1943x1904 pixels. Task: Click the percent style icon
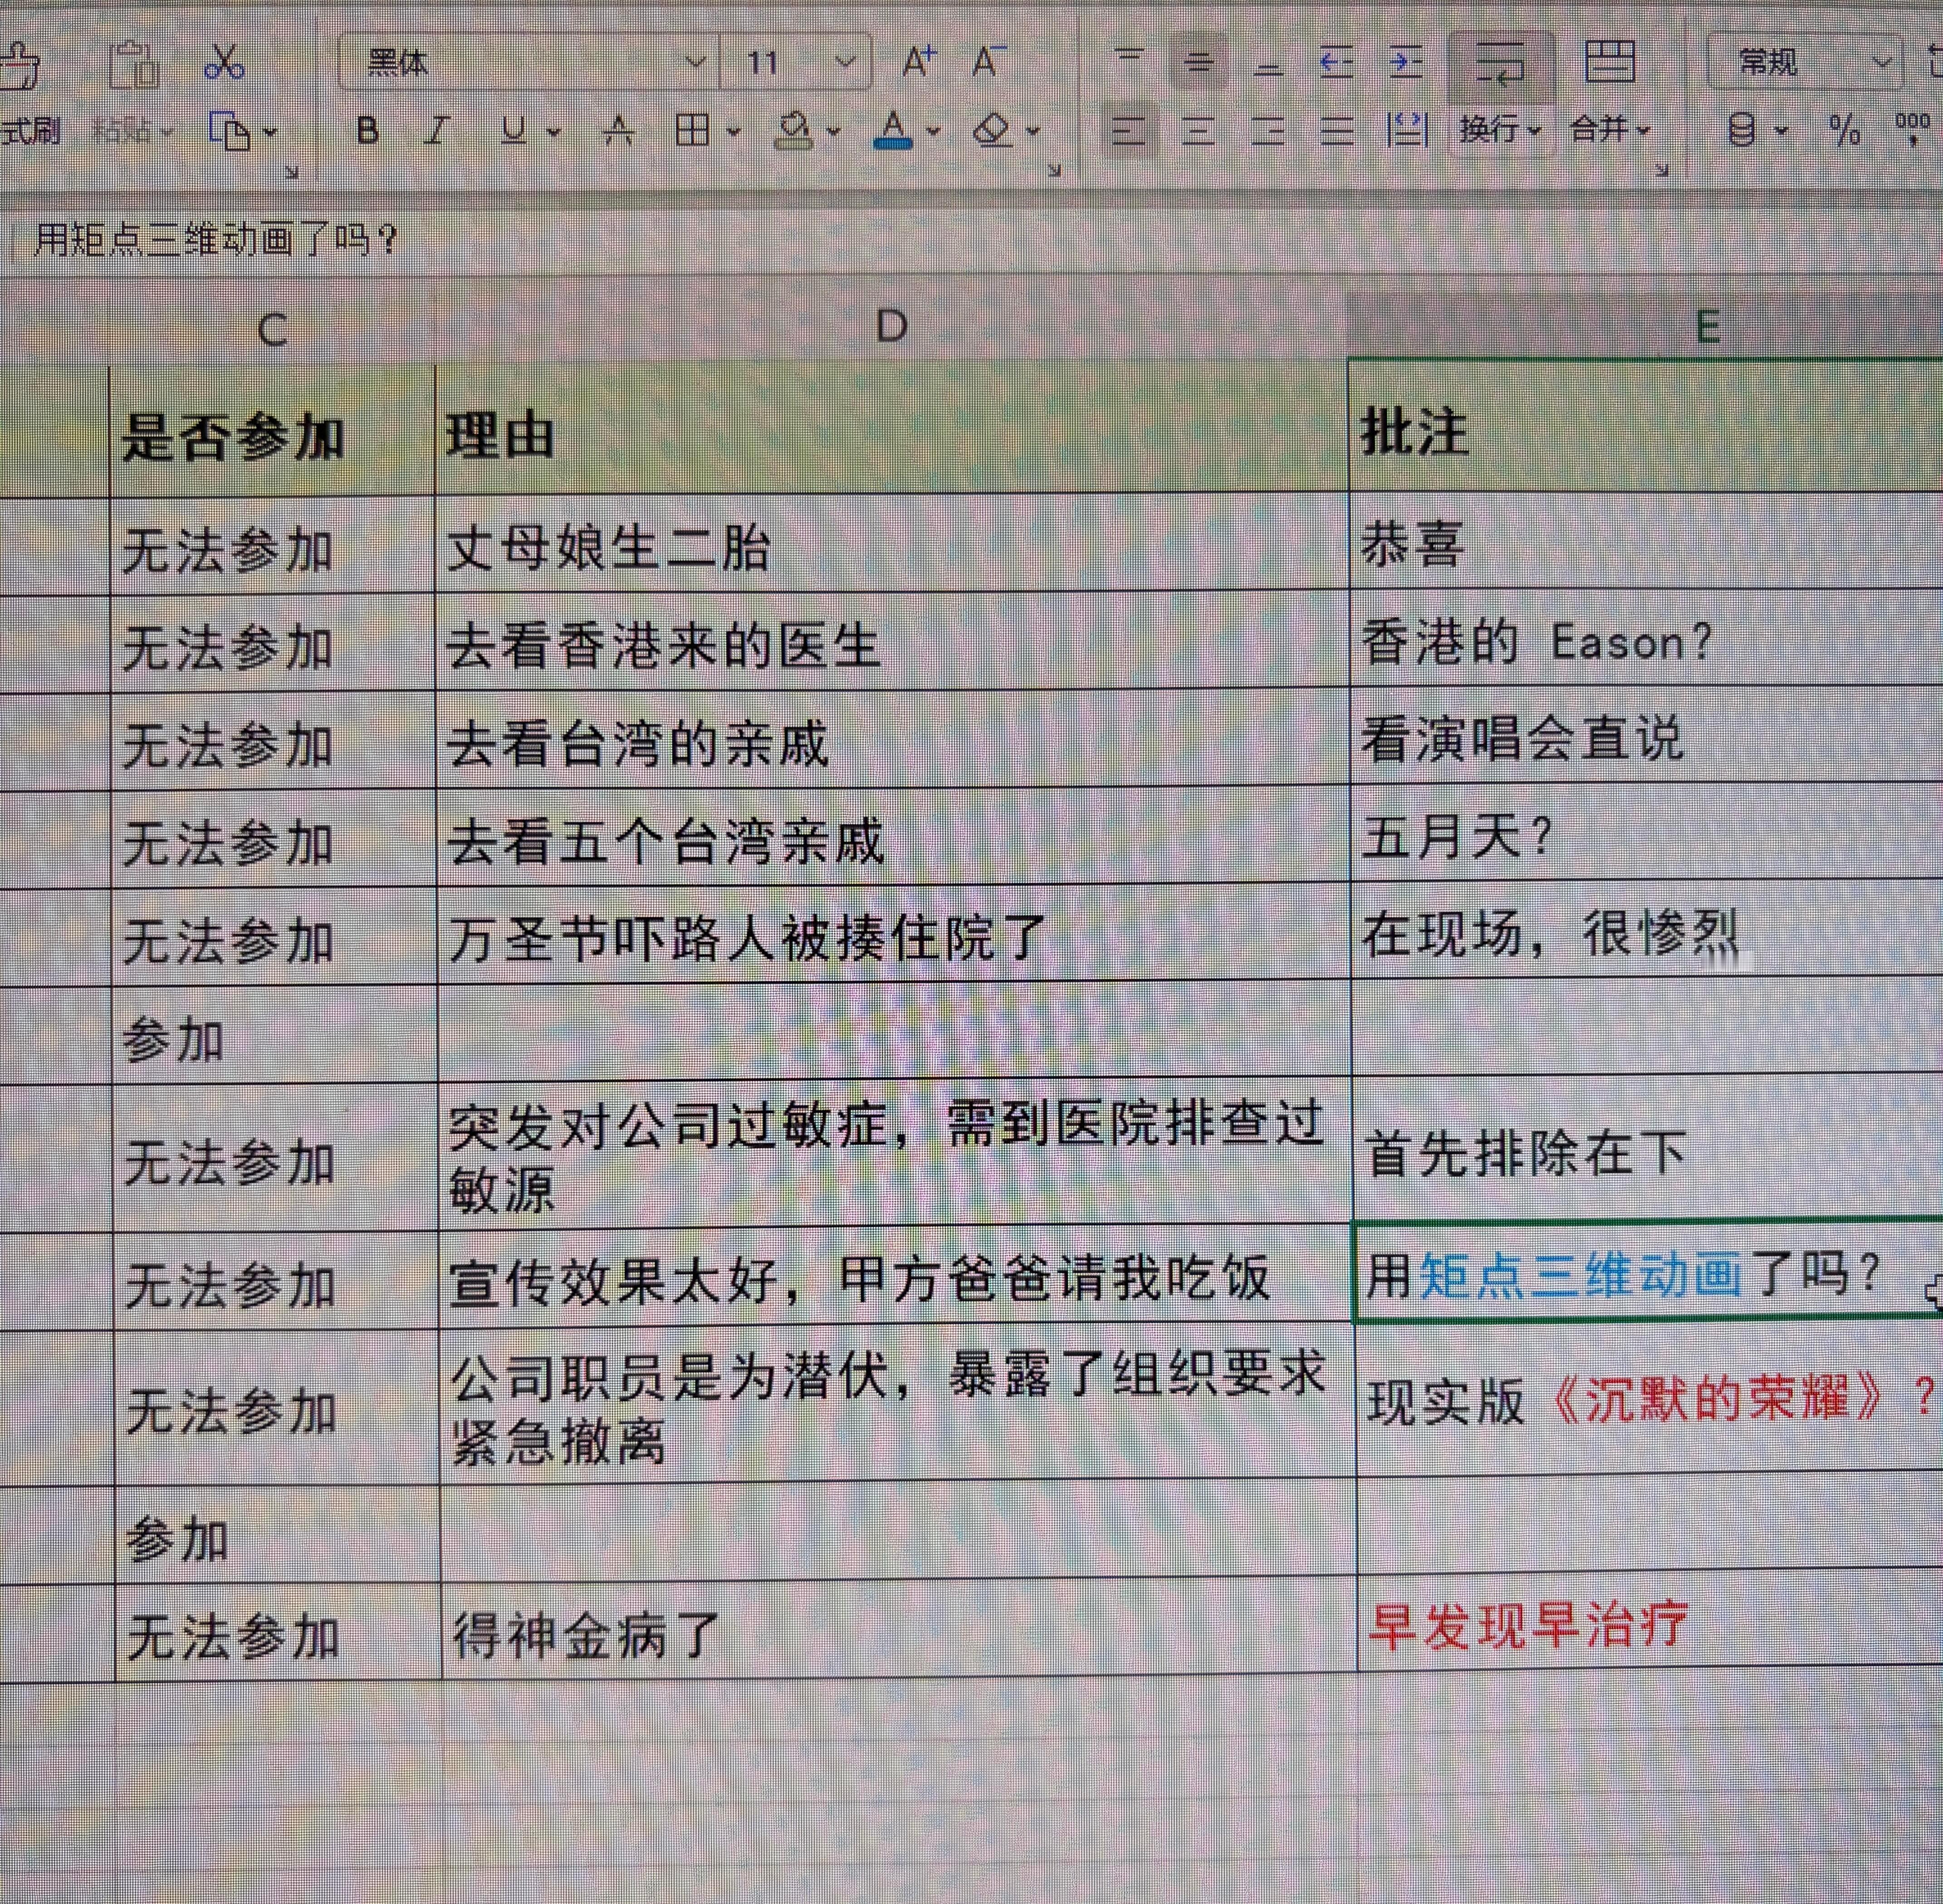click(x=1845, y=130)
